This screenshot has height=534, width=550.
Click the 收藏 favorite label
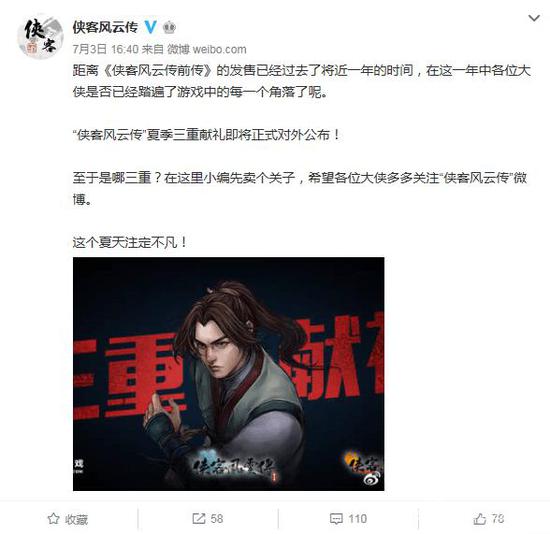pos(76,519)
